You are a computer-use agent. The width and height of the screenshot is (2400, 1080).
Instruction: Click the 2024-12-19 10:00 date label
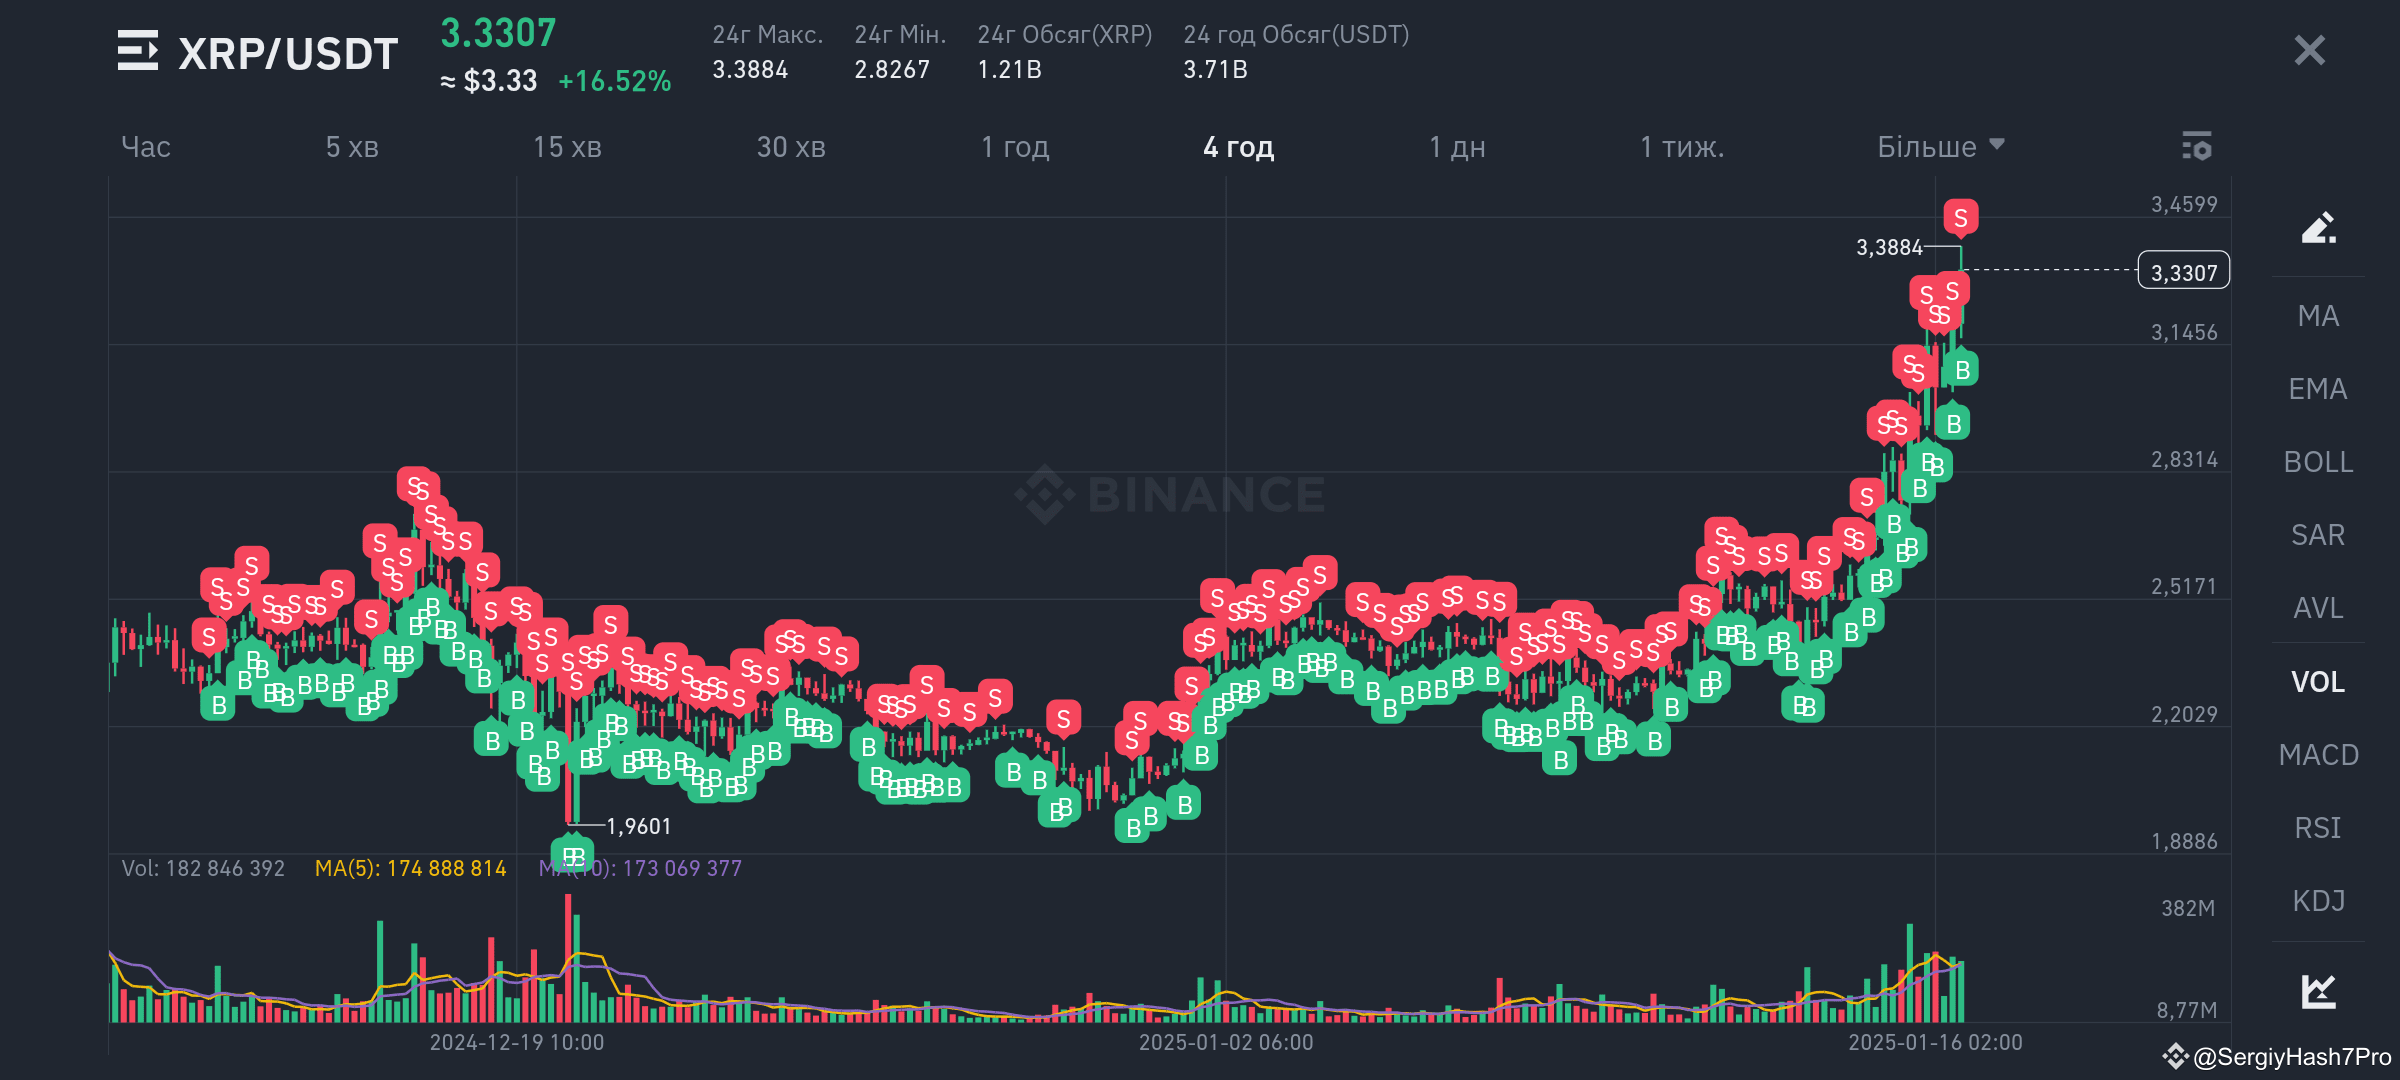coord(516,1043)
